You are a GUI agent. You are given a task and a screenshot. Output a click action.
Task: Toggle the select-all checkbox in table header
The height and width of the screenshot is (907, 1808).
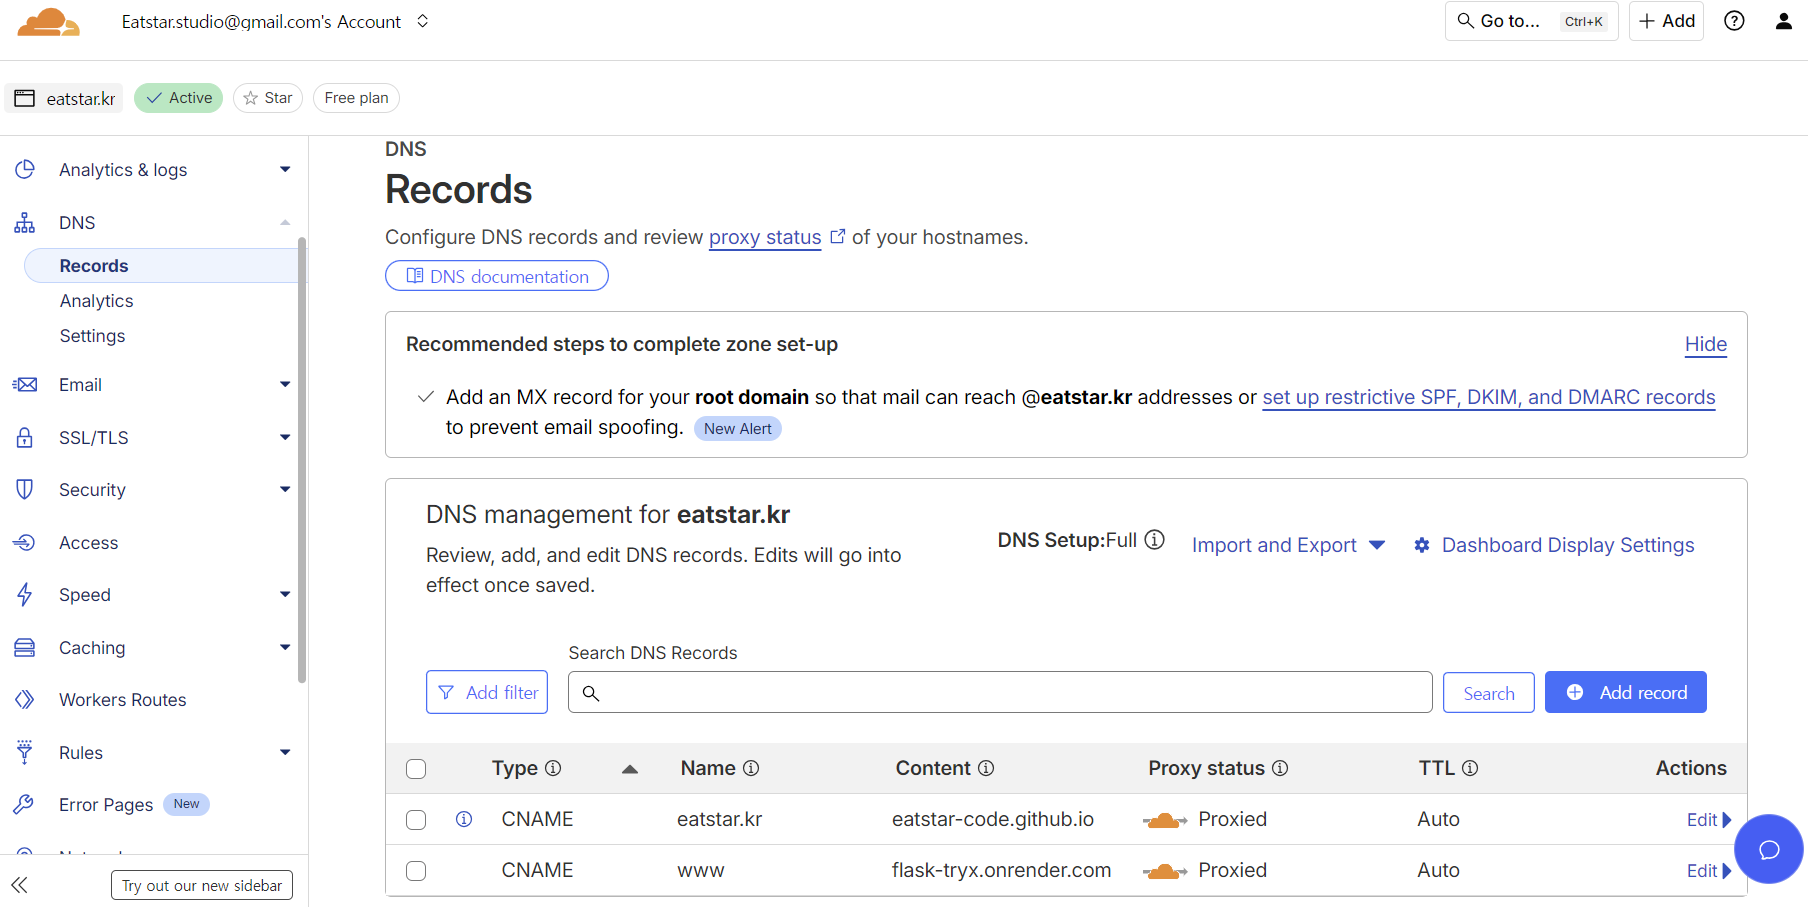point(416,769)
